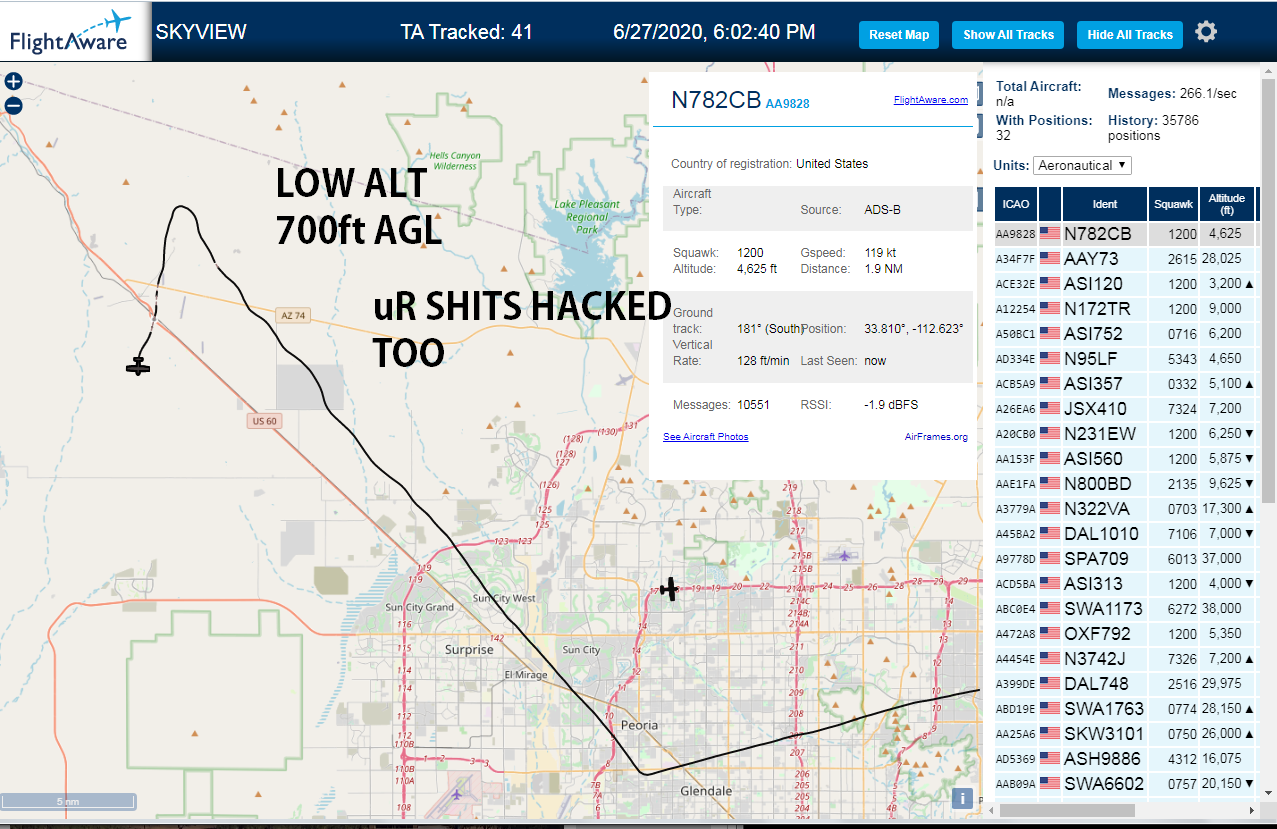
Task: Select the AAY73 aircraft row
Action: pyautogui.click(x=1125, y=259)
